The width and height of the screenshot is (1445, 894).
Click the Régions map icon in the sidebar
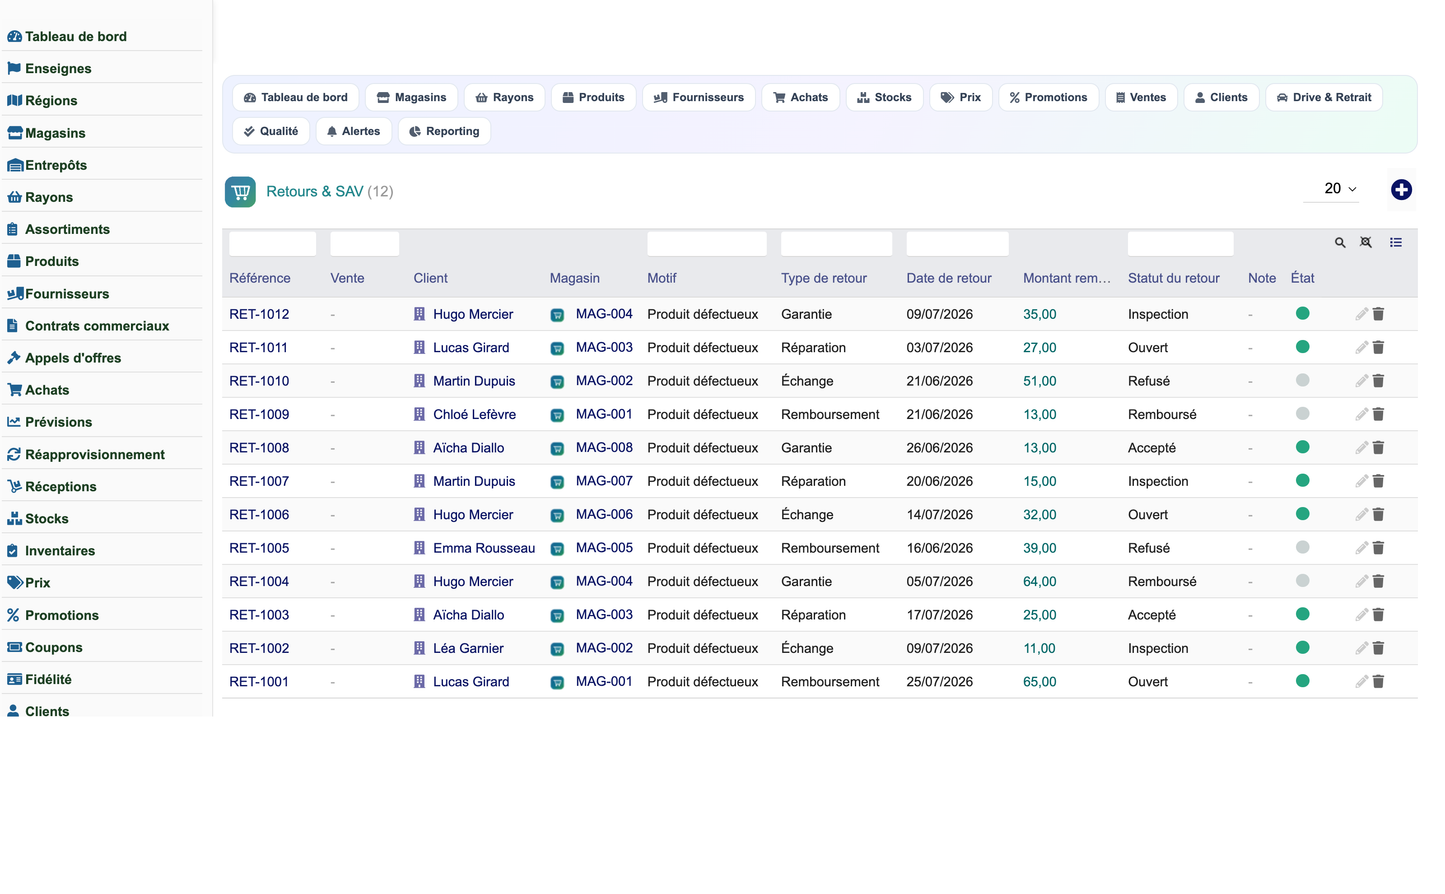pyautogui.click(x=14, y=101)
